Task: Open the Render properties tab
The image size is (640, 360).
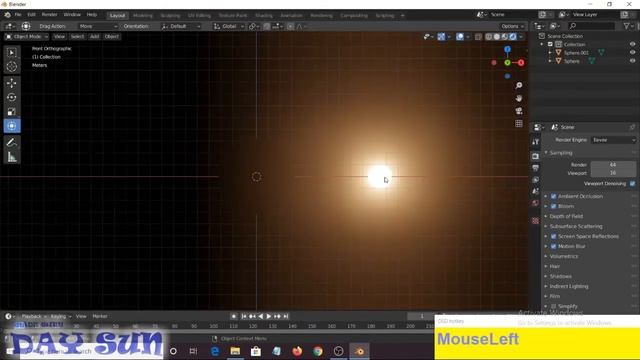Action: click(x=536, y=156)
